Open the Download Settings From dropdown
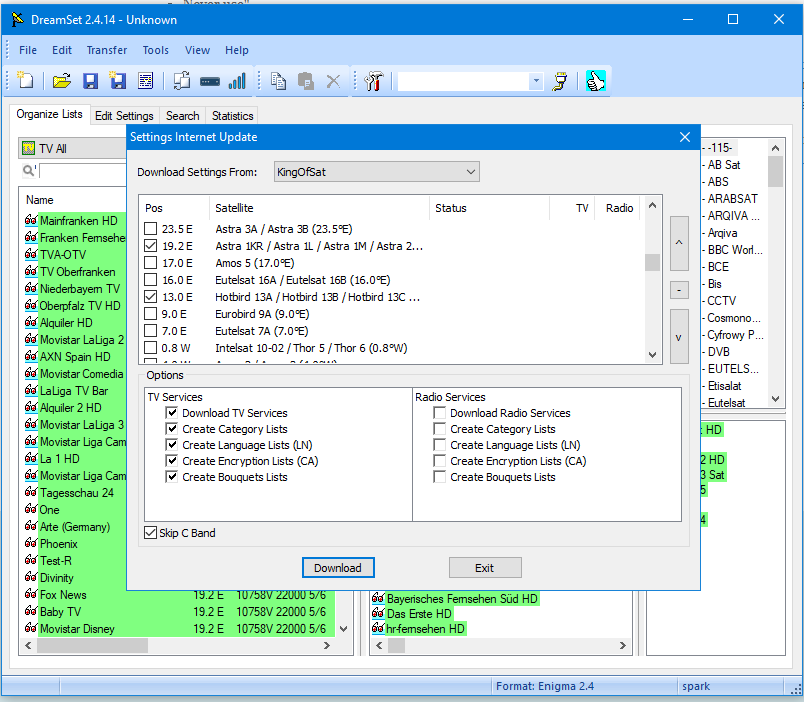804x702 pixels. point(376,172)
